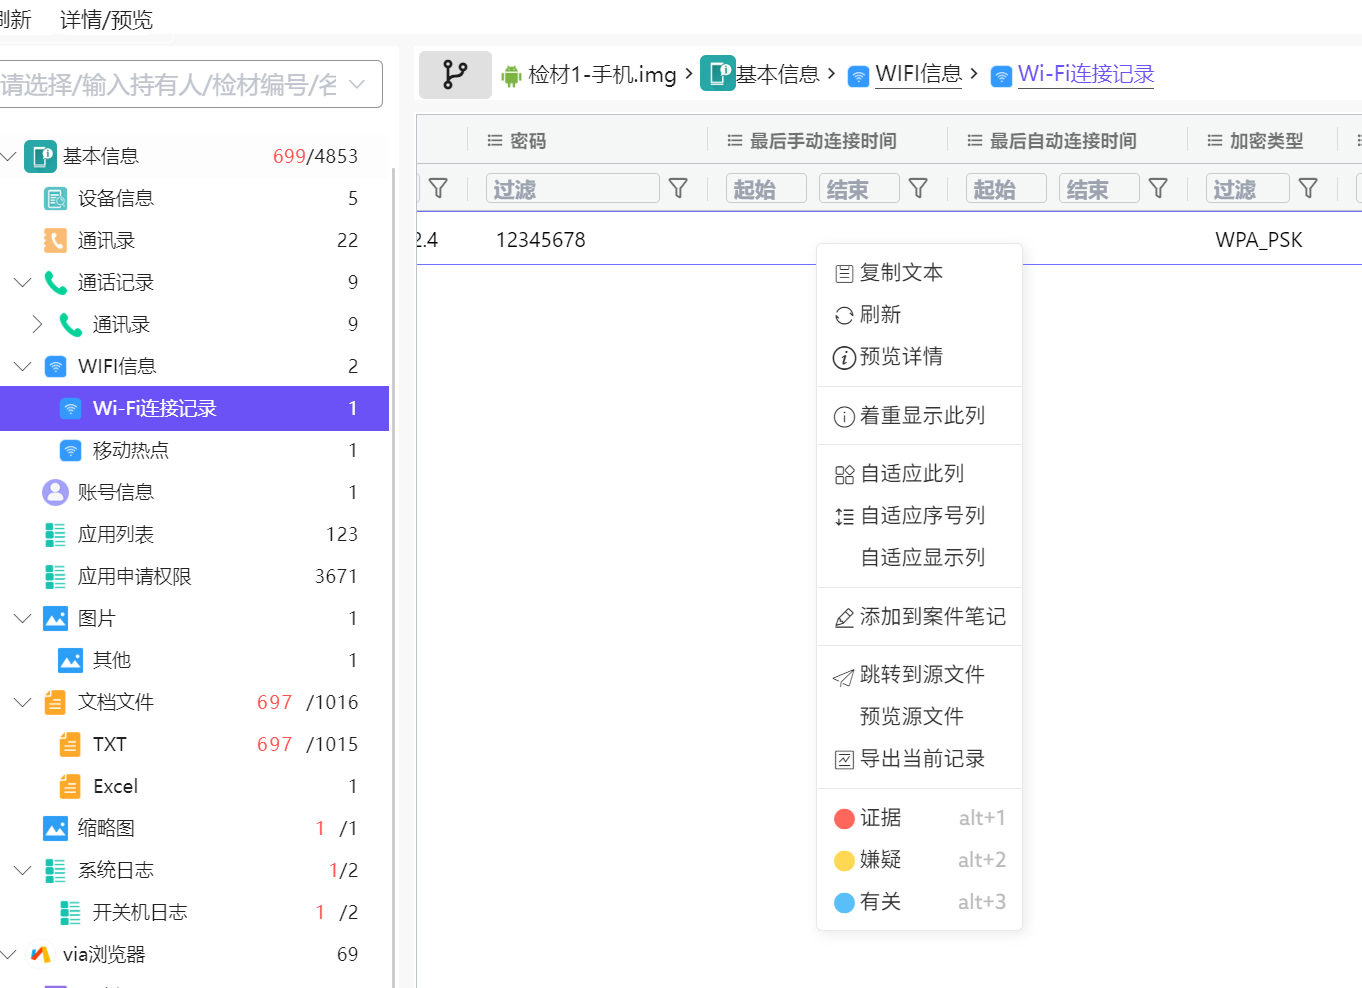This screenshot has width=1362, height=988.
Task: Collapse the 图片 tree node
Action: click(22, 618)
